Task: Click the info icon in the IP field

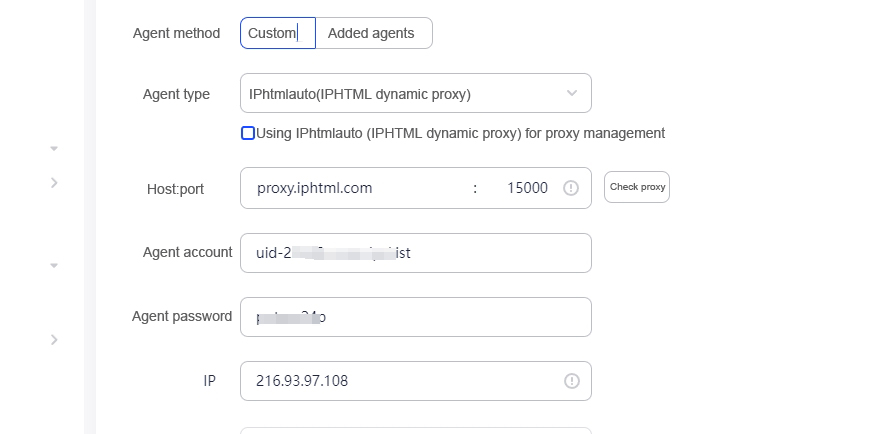Action: 571,381
